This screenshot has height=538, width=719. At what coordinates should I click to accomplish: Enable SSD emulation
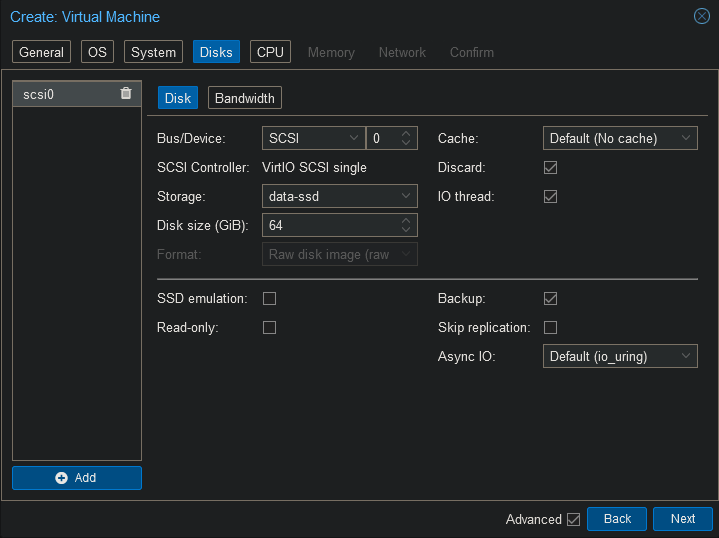(269, 299)
